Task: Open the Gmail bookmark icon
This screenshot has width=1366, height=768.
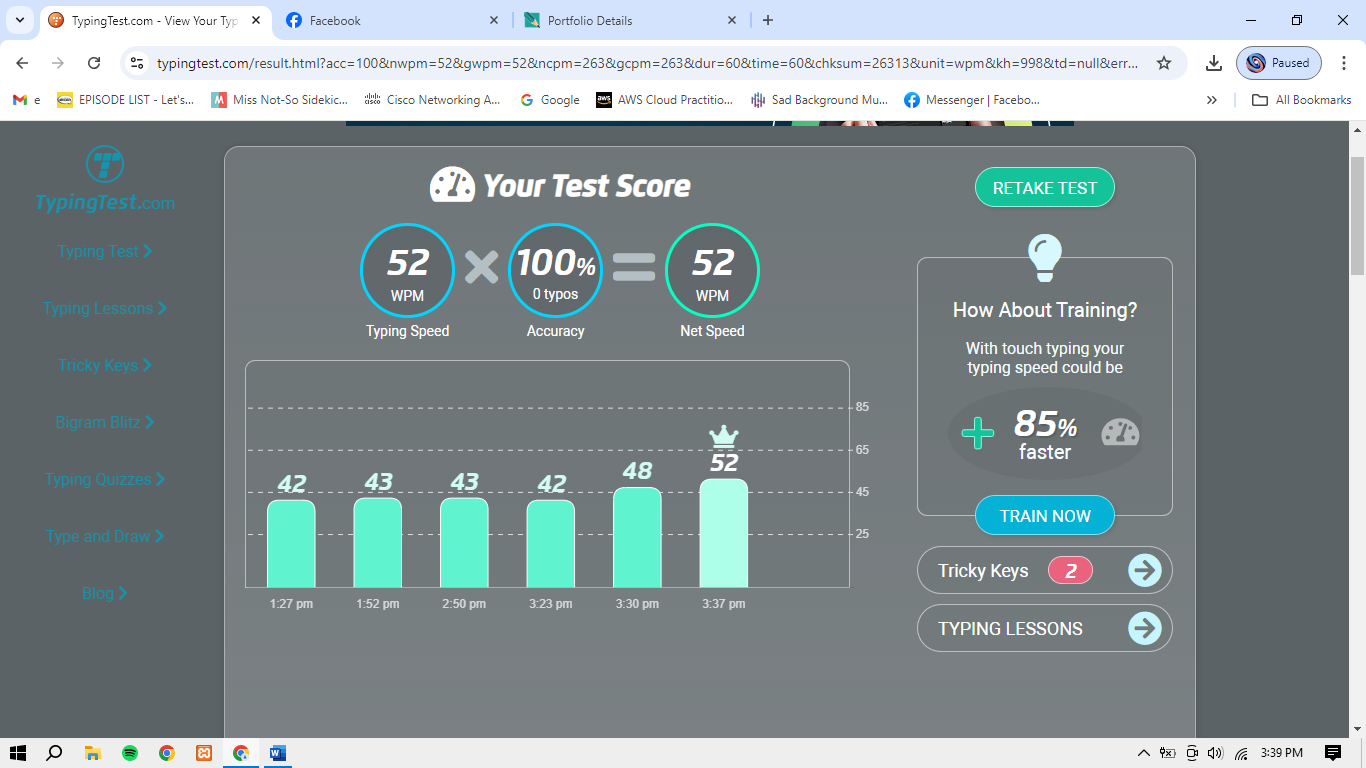Action: 20,100
